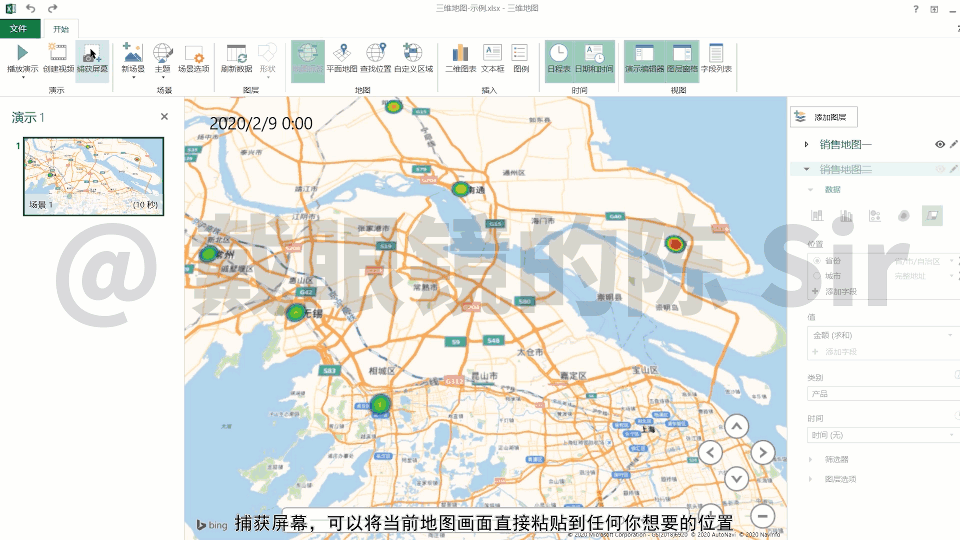The image size is (960, 540).
Task: Click the Redo arrow in title bar
Action: (53, 9)
